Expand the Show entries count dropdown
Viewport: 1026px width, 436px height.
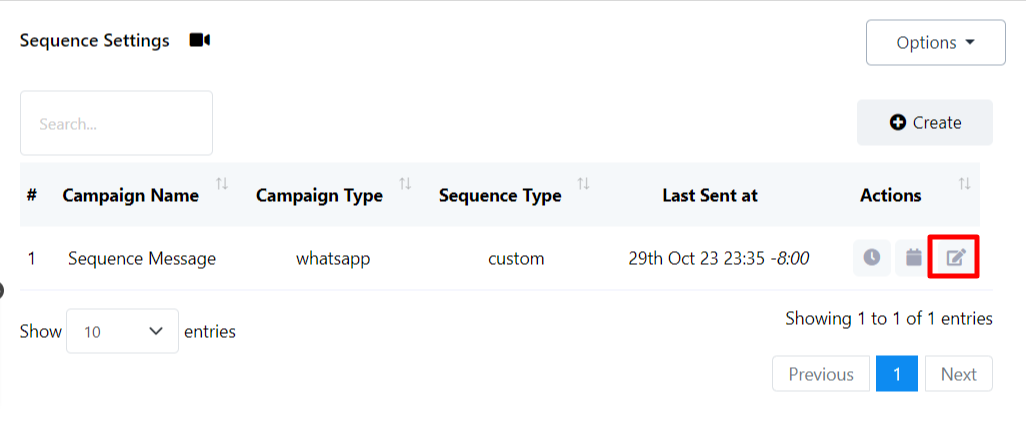click(122, 331)
